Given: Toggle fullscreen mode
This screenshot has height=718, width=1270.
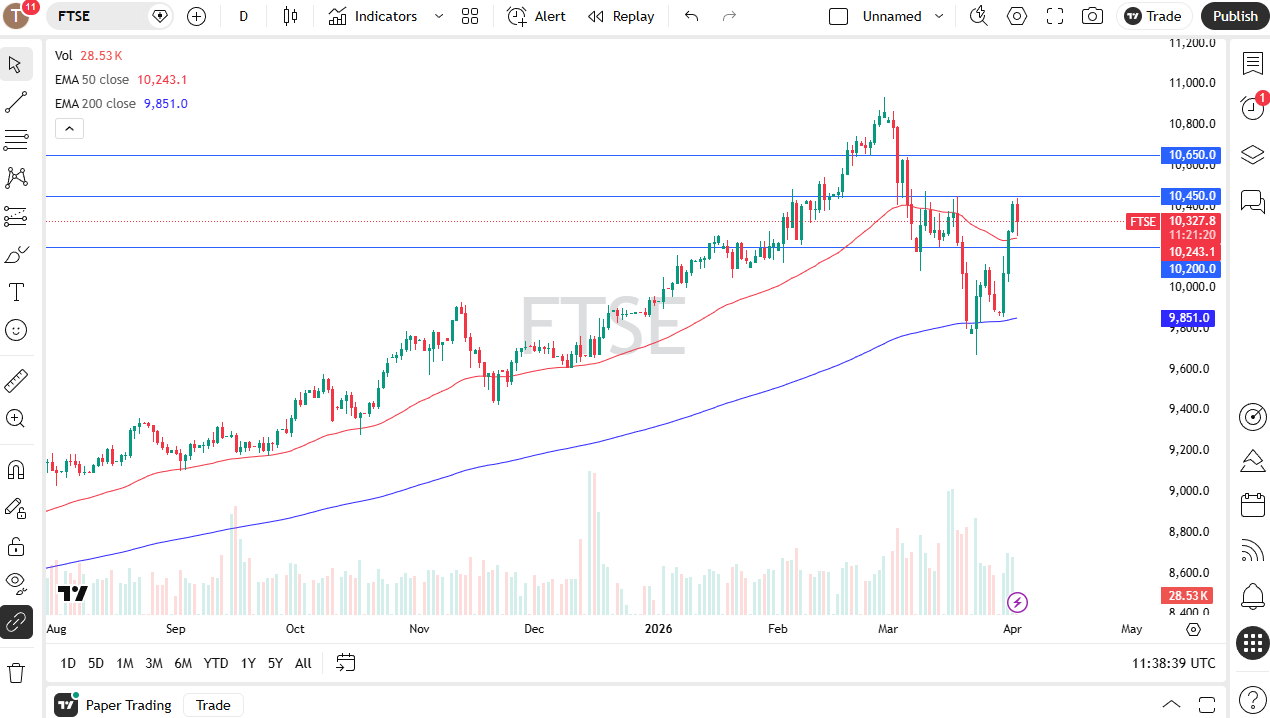Looking at the screenshot, I should tap(1055, 16).
